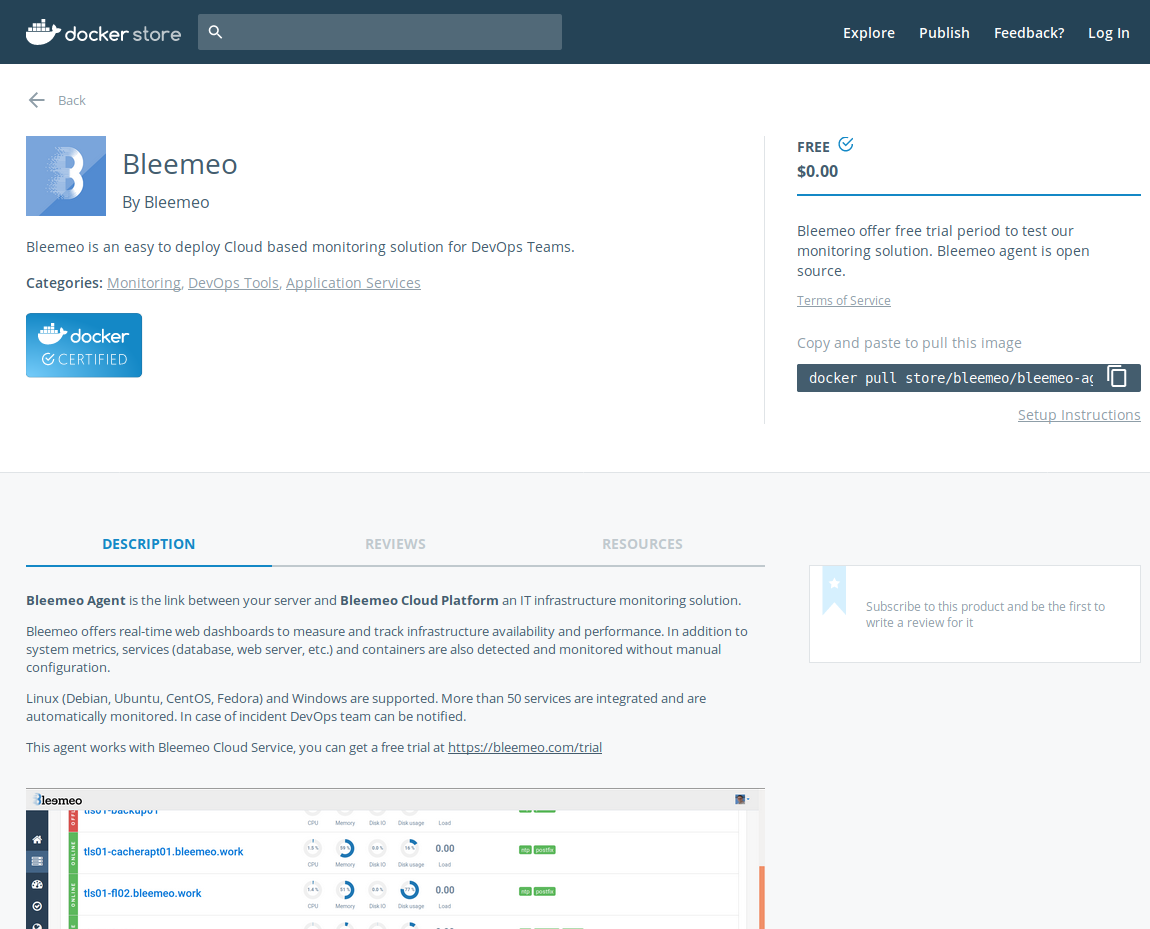Image resolution: width=1150 pixels, height=929 pixels.
Task: Click the dashboard gauge icon in sidebar
Action: coord(36,883)
